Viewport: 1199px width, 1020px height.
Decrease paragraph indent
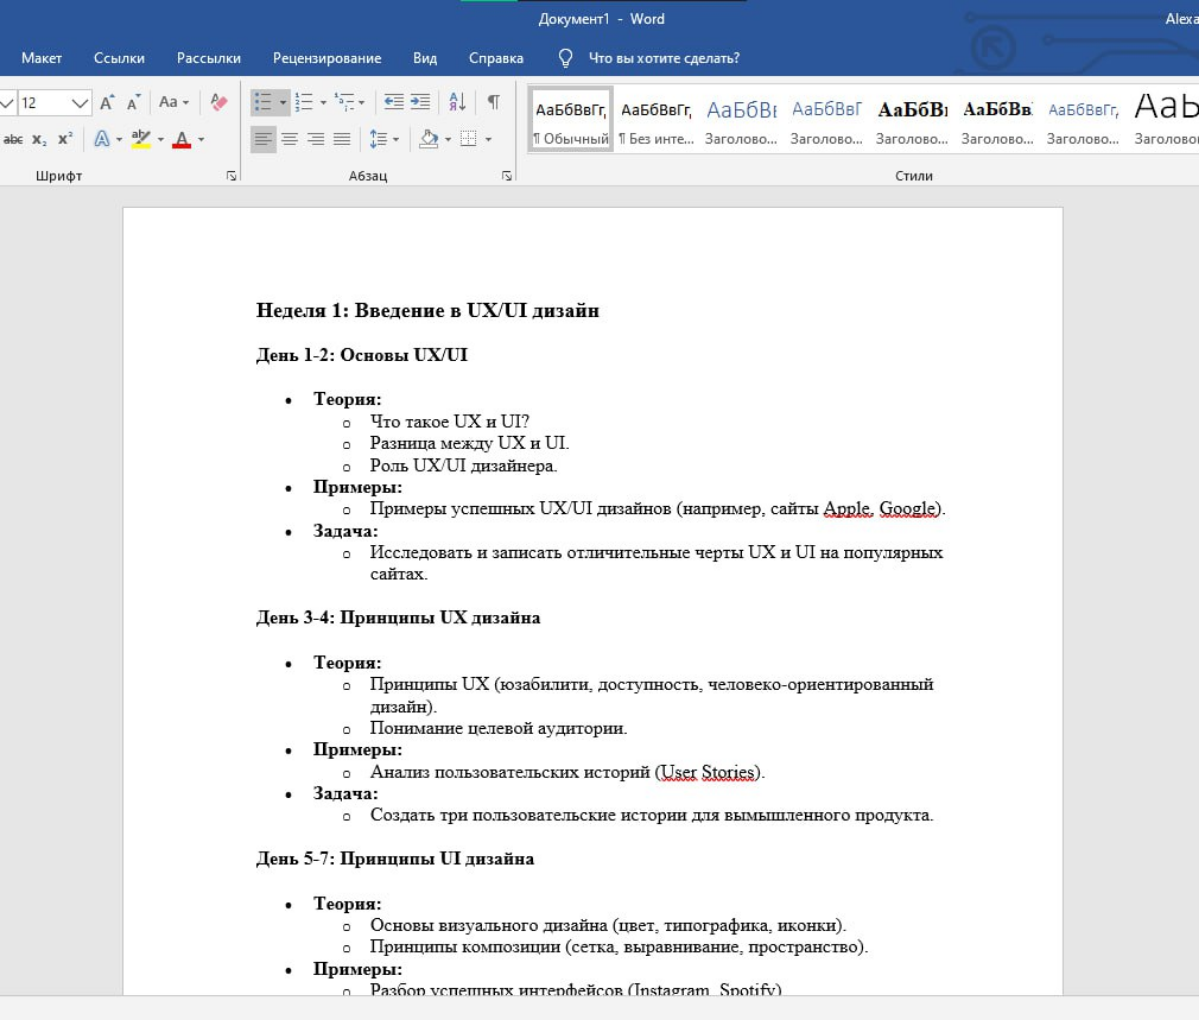[394, 102]
